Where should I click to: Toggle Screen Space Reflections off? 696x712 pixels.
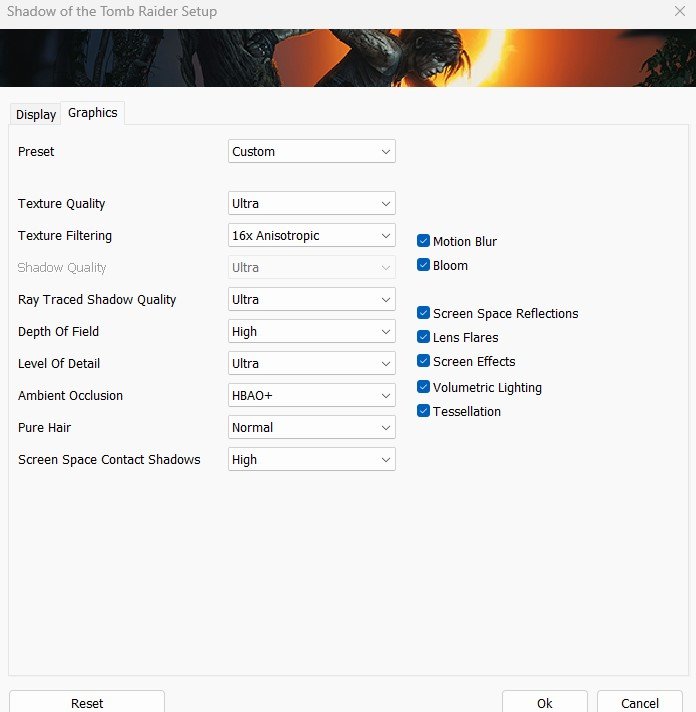click(423, 313)
